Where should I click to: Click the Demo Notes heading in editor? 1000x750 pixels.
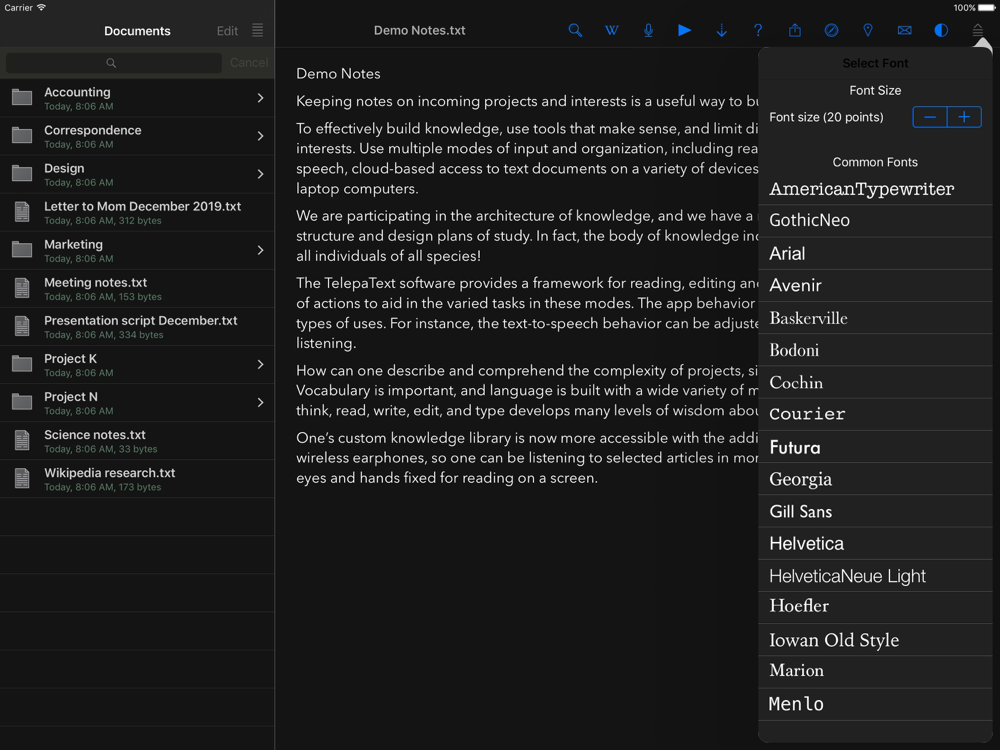[x=338, y=74]
